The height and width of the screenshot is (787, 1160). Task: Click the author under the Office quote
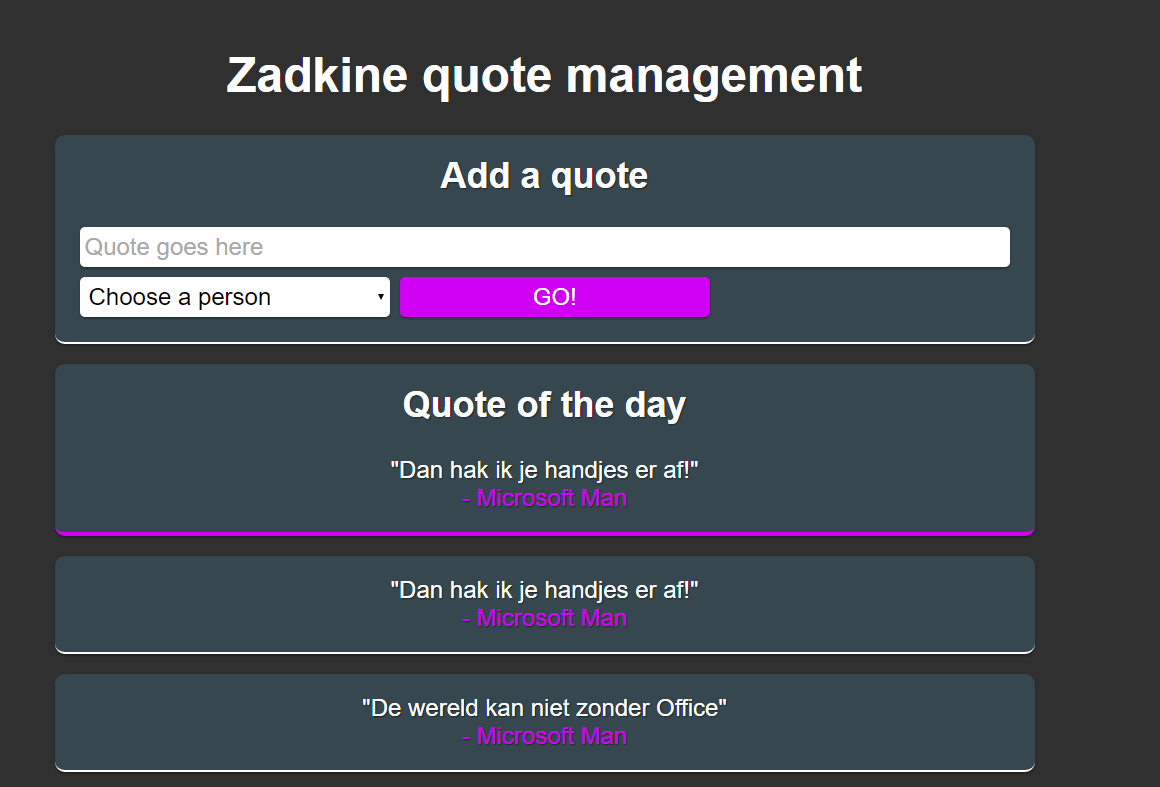coord(544,736)
